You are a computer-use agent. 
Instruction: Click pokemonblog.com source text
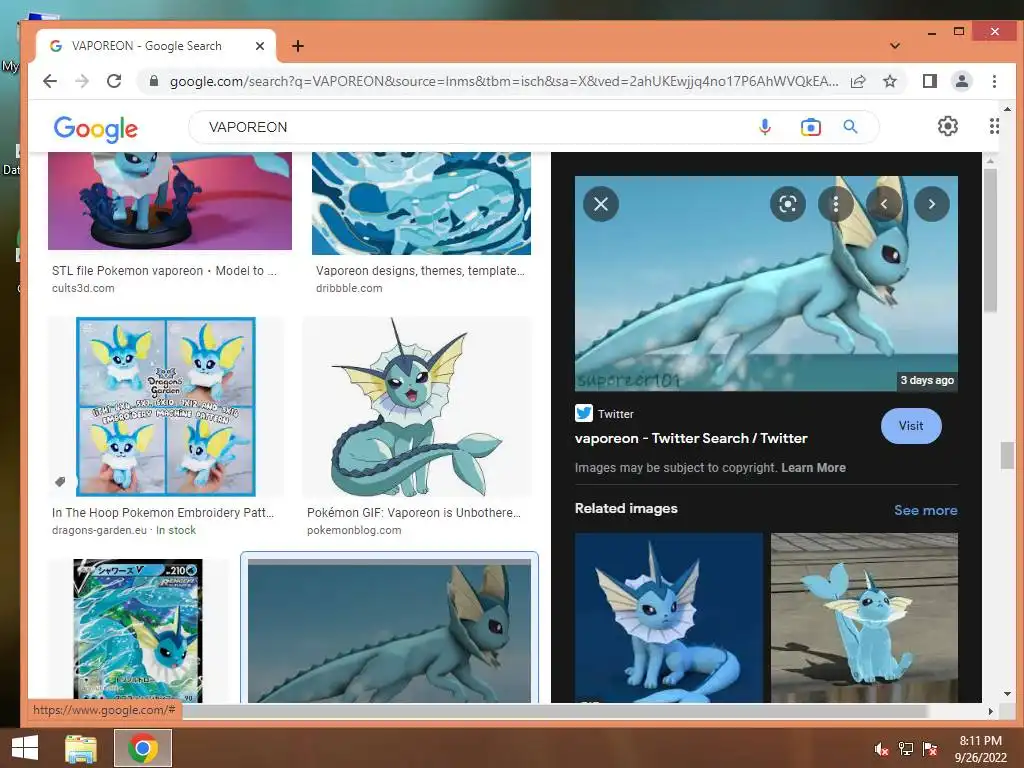click(x=354, y=530)
